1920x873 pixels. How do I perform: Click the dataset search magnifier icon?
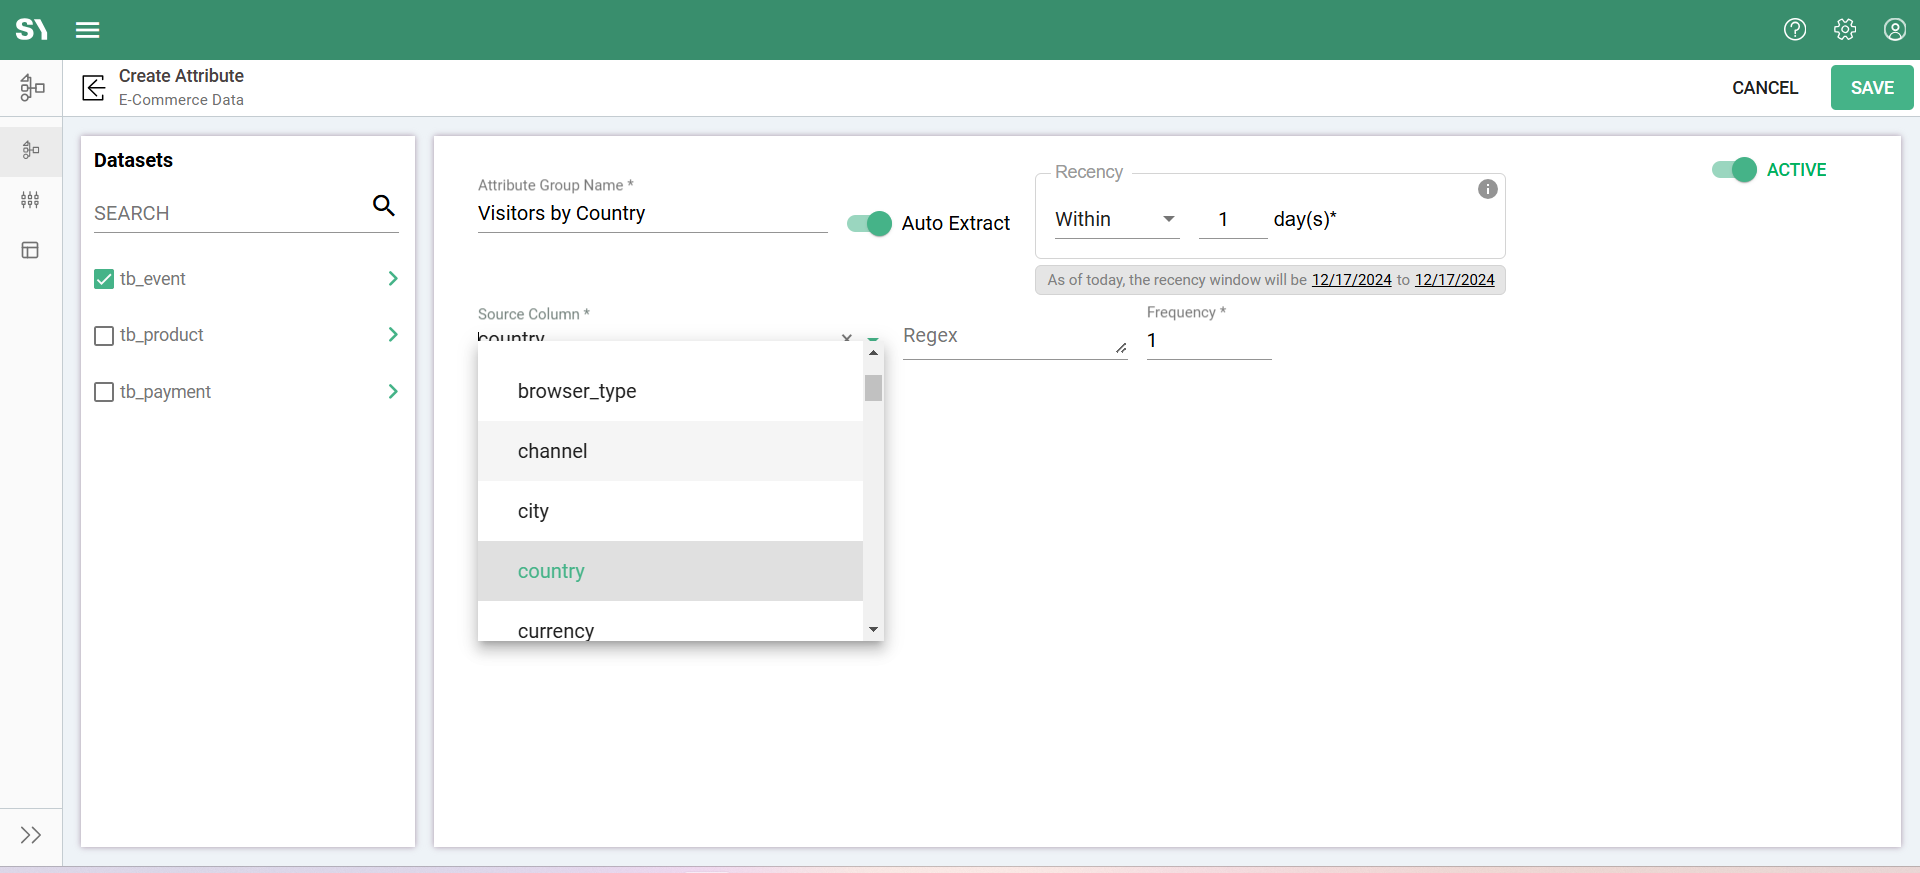point(384,206)
